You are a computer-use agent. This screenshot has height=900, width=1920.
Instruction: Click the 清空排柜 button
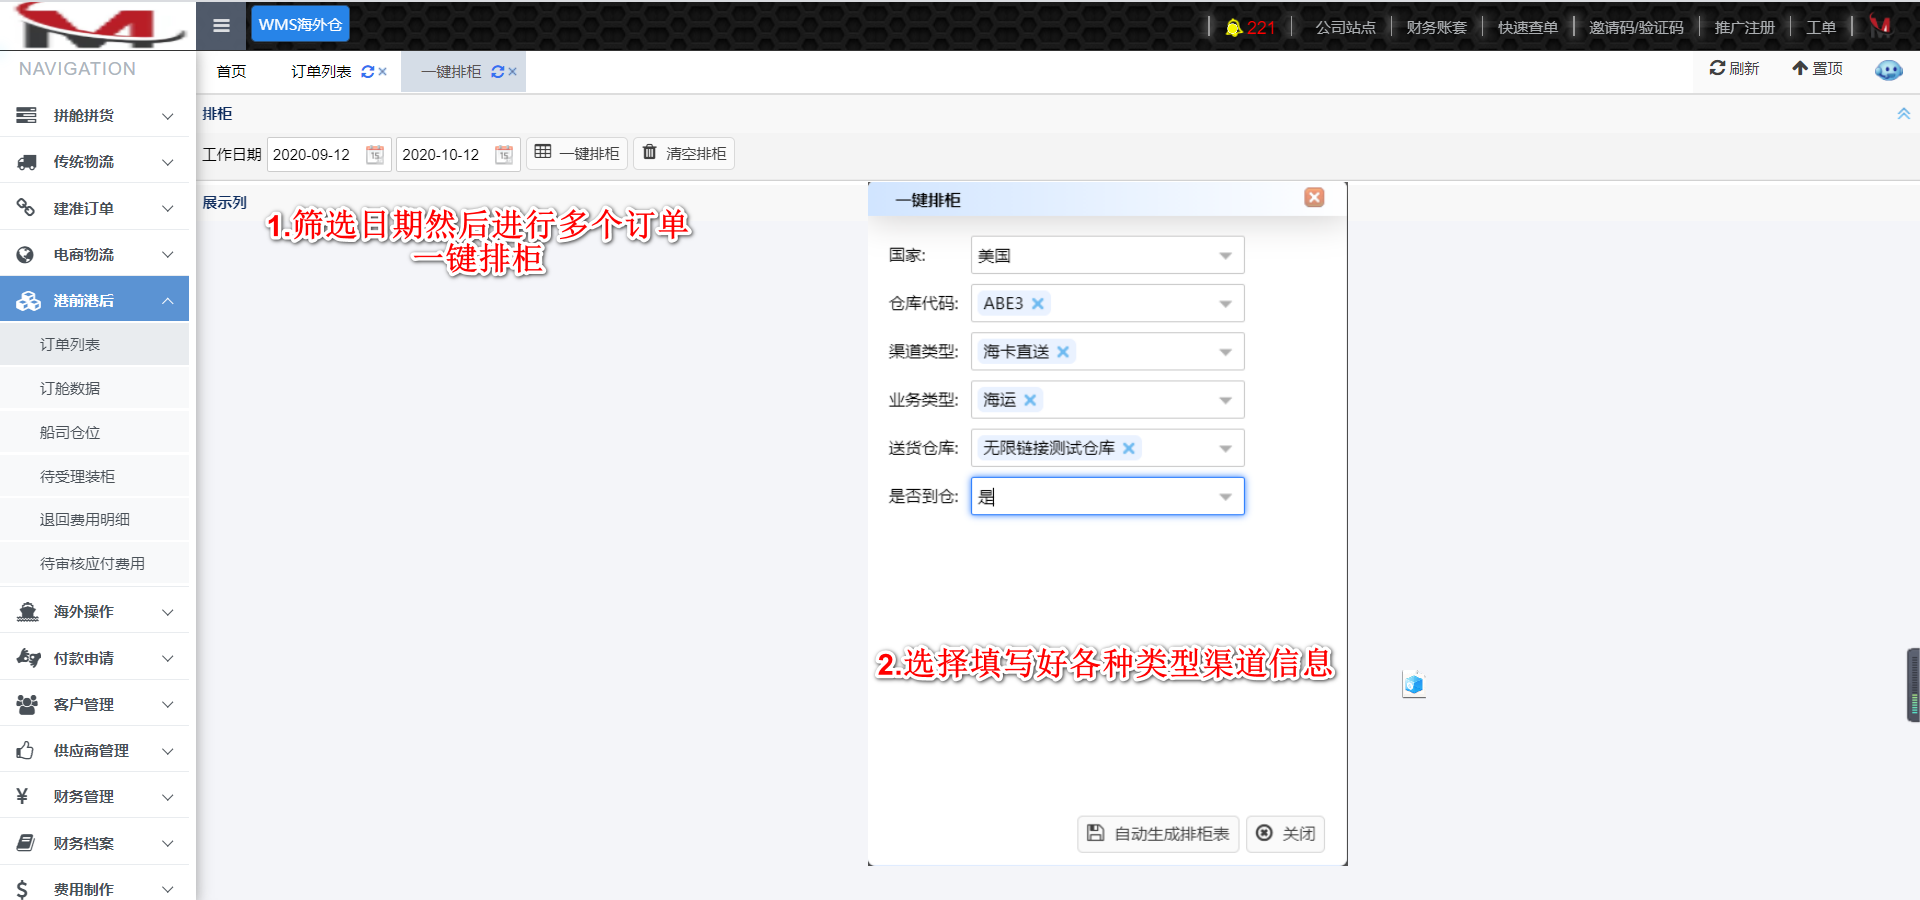point(684,153)
